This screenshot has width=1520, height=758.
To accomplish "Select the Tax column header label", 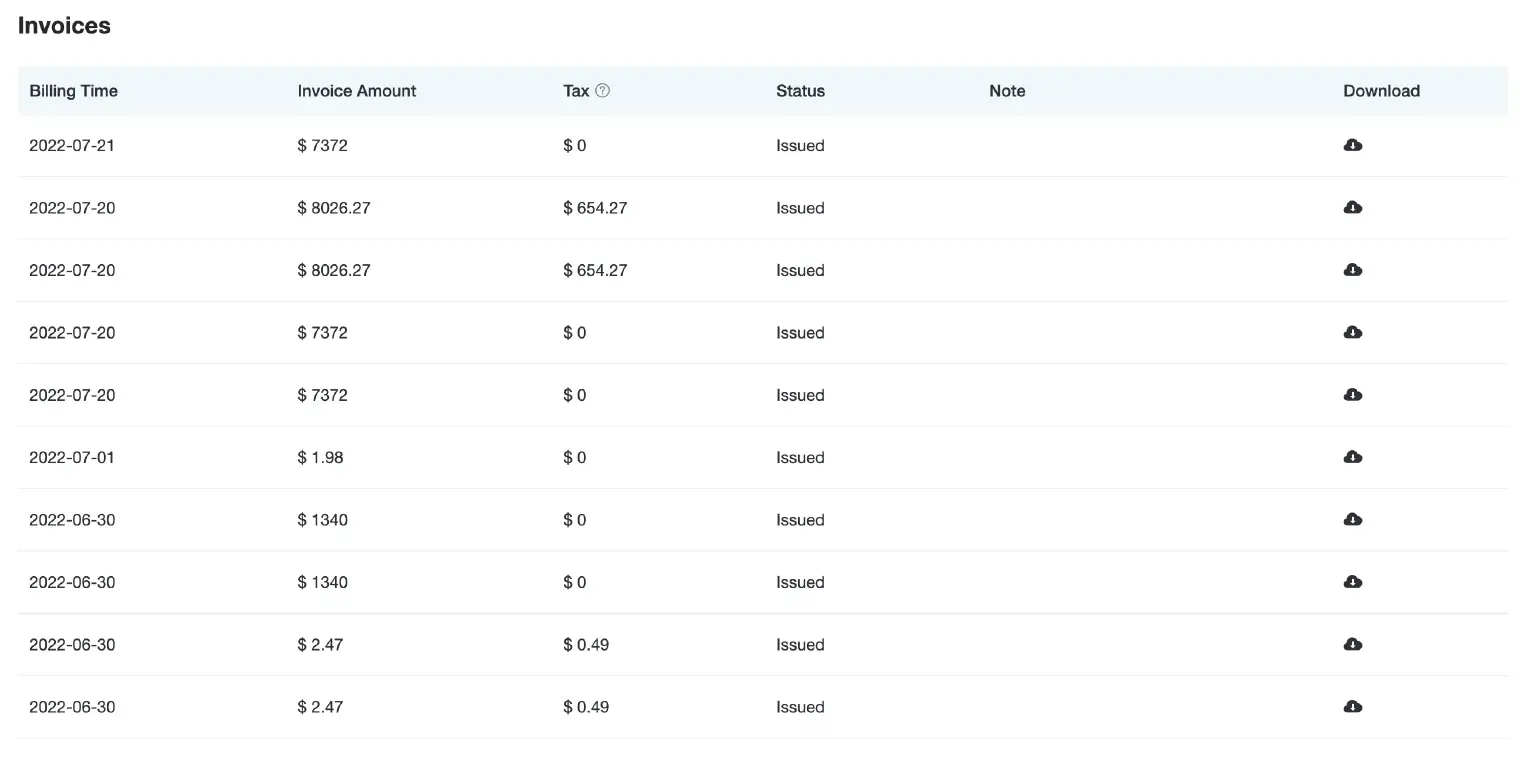I will [576, 91].
